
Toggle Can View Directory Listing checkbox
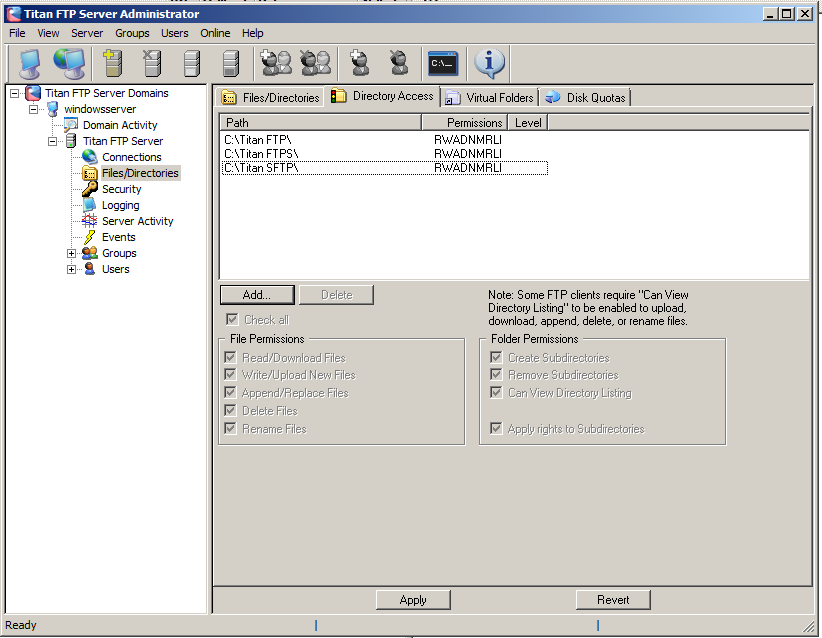tap(496, 392)
